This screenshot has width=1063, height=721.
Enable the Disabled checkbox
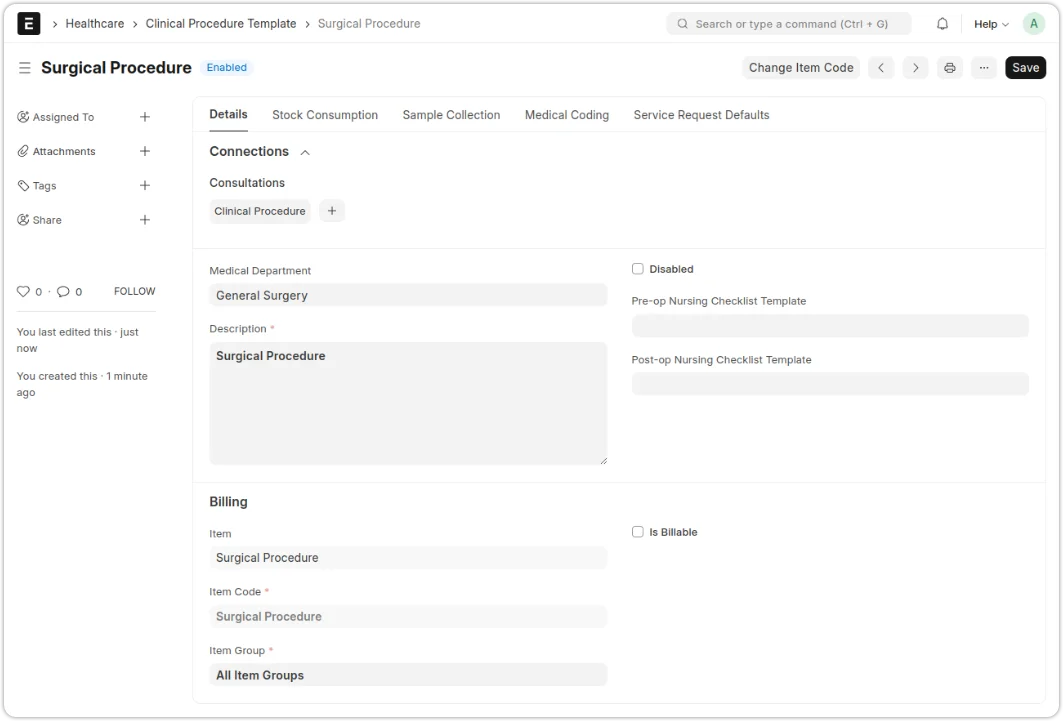point(638,269)
